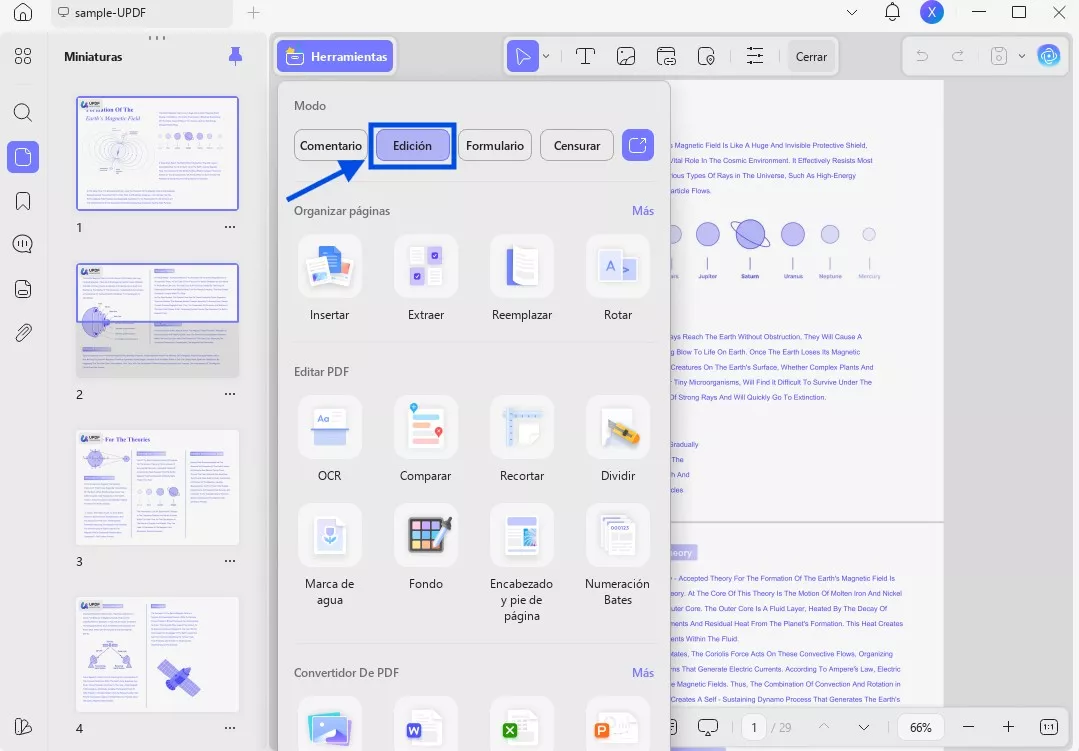Image resolution: width=1079 pixels, height=751 pixels.
Task: Open the notifications bell
Action: click(x=892, y=12)
